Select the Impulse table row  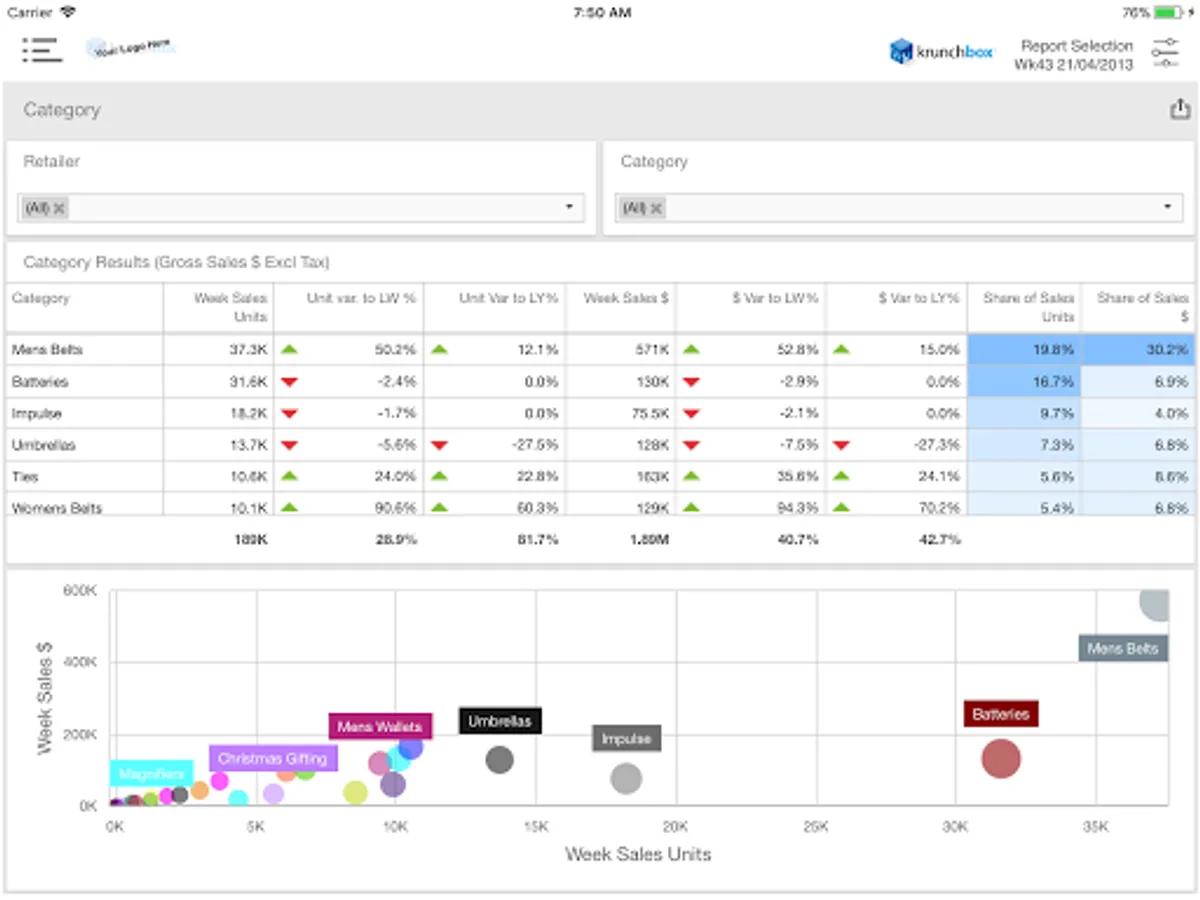(x=600, y=413)
